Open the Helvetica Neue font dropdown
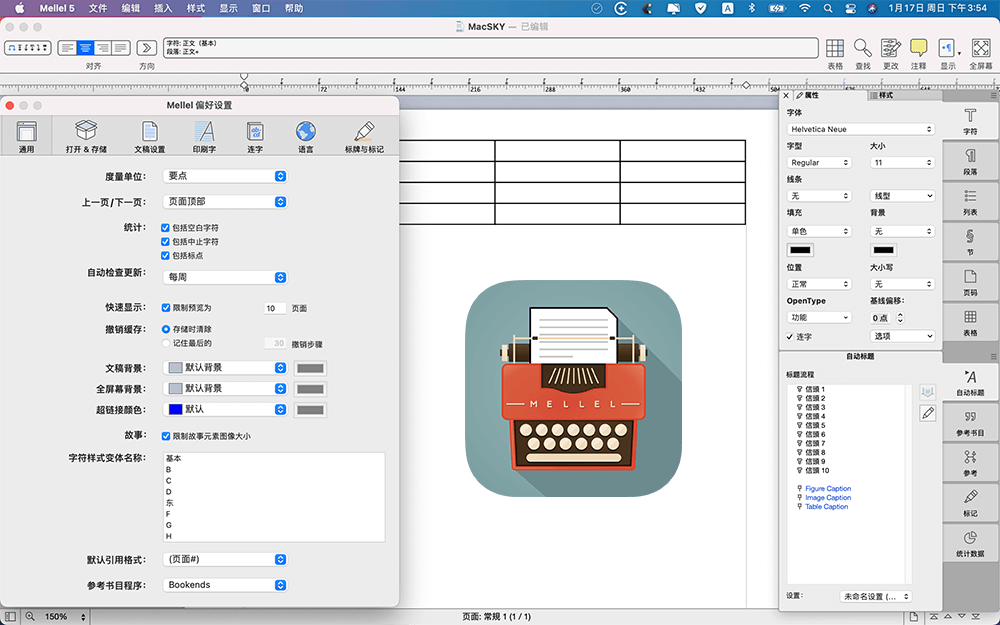The width and height of the screenshot is (1000, 625). 860,129
